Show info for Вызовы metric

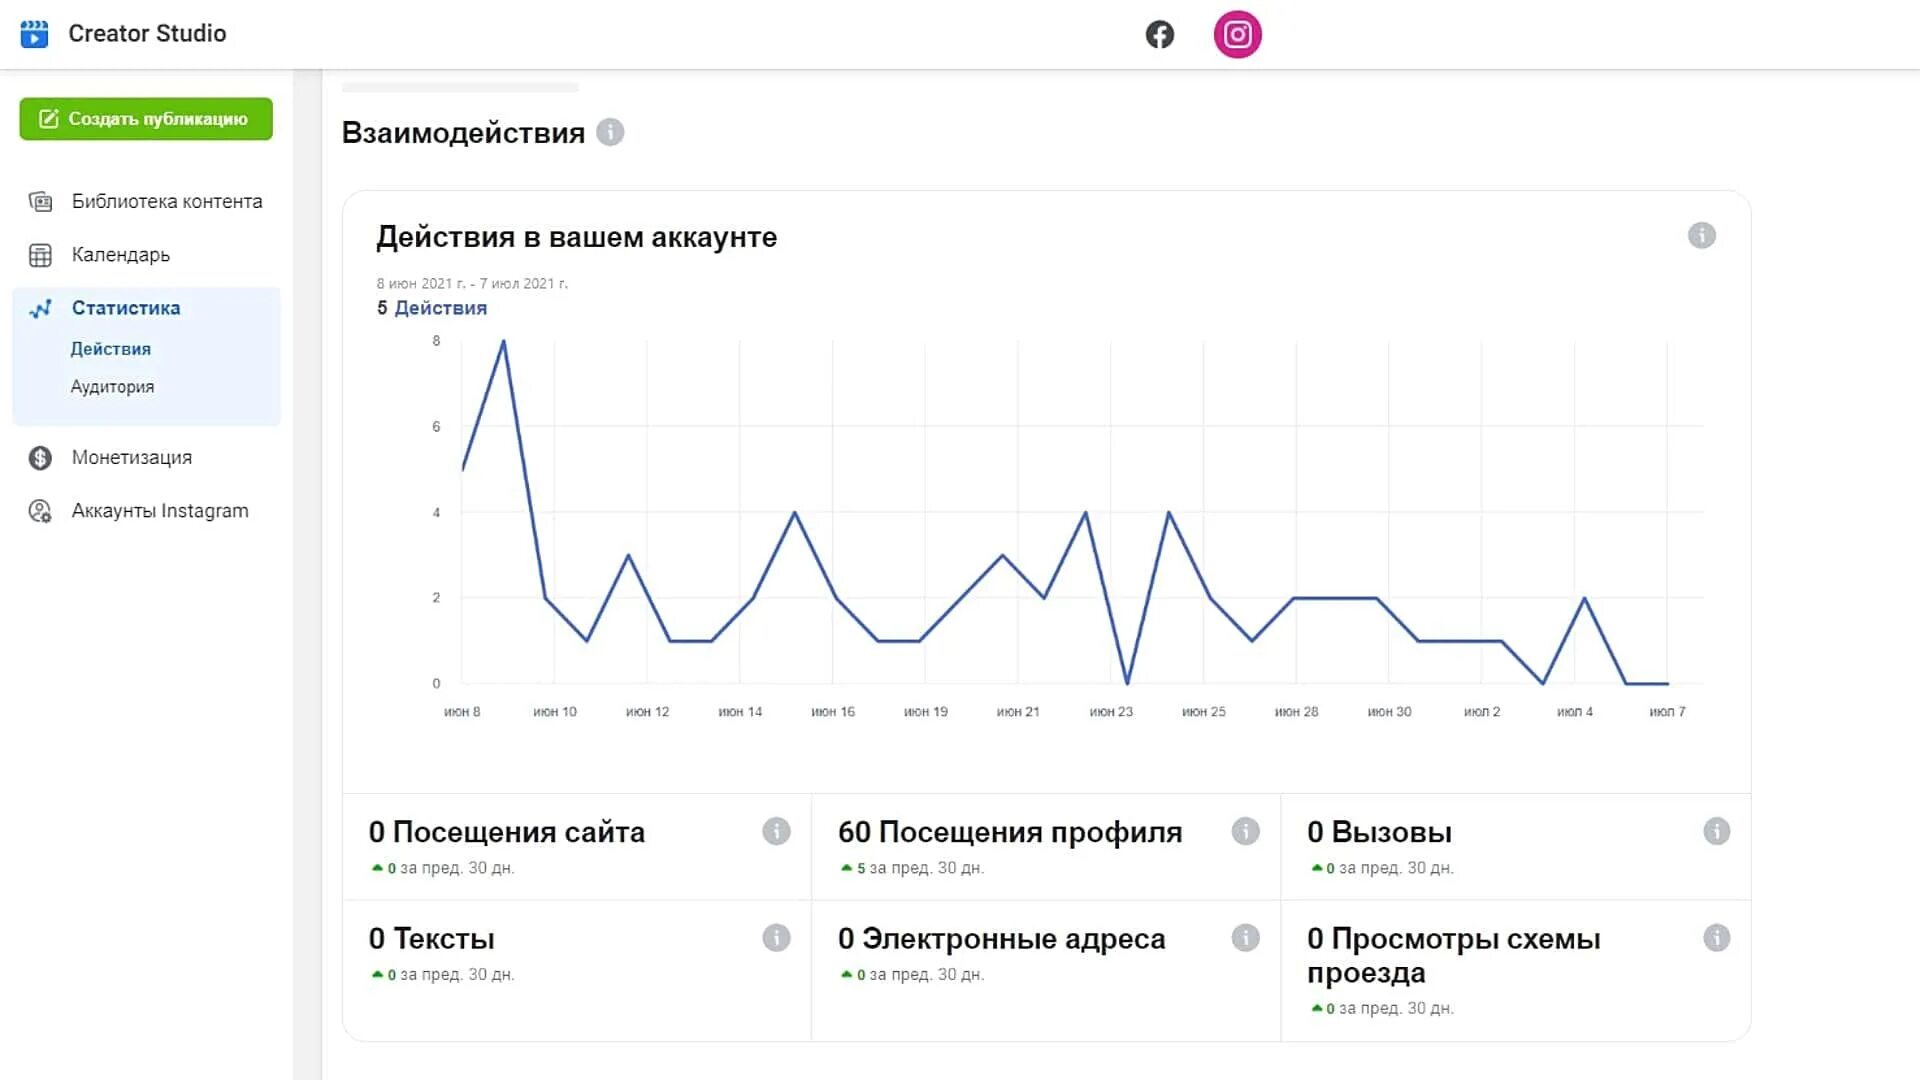[x=1716, y=831]
